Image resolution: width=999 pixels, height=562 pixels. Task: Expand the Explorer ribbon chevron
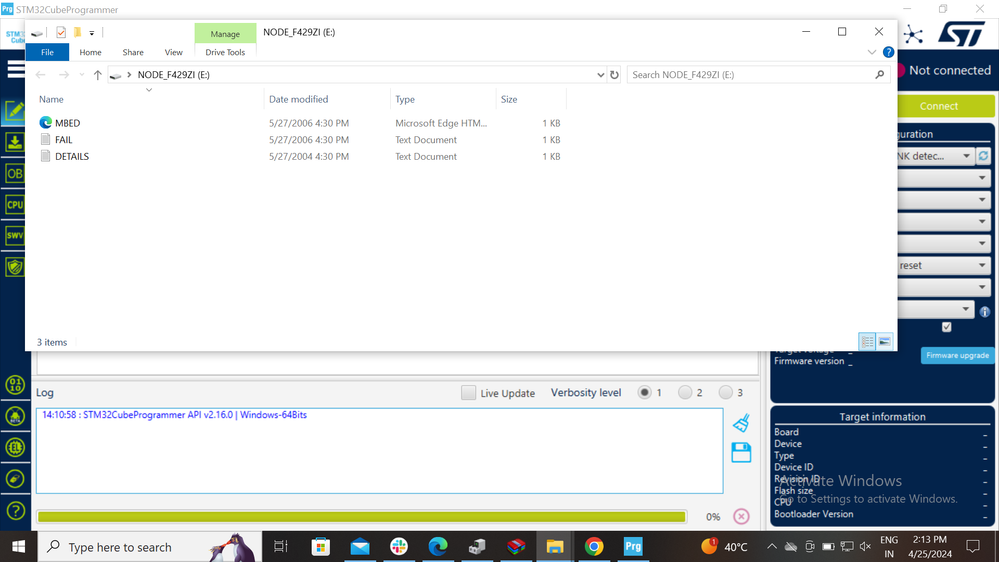872,52
